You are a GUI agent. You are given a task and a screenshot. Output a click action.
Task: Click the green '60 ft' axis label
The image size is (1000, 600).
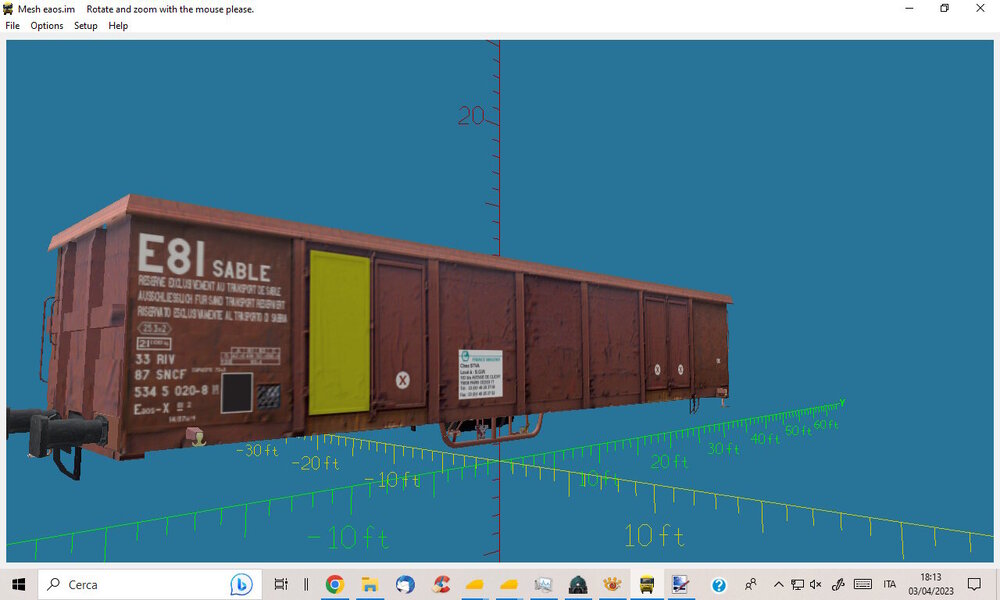click(x=827, y=425)
